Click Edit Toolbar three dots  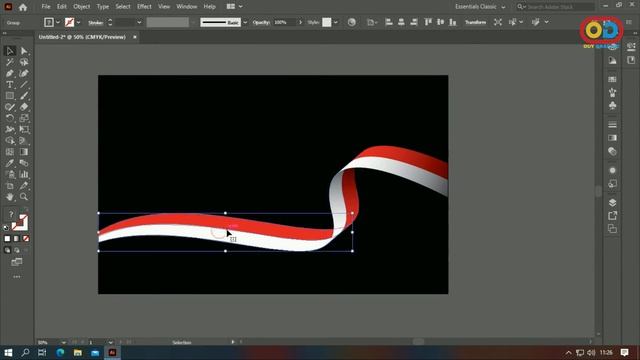pos(17,277)
